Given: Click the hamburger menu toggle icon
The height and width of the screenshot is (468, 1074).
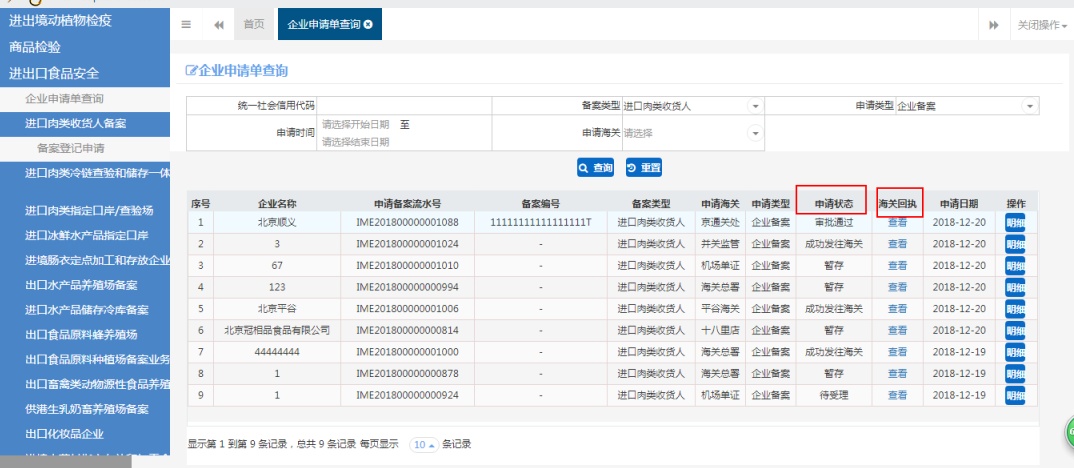Looking at the screenshot, I should pyautogui.click(x=186, y=24).
